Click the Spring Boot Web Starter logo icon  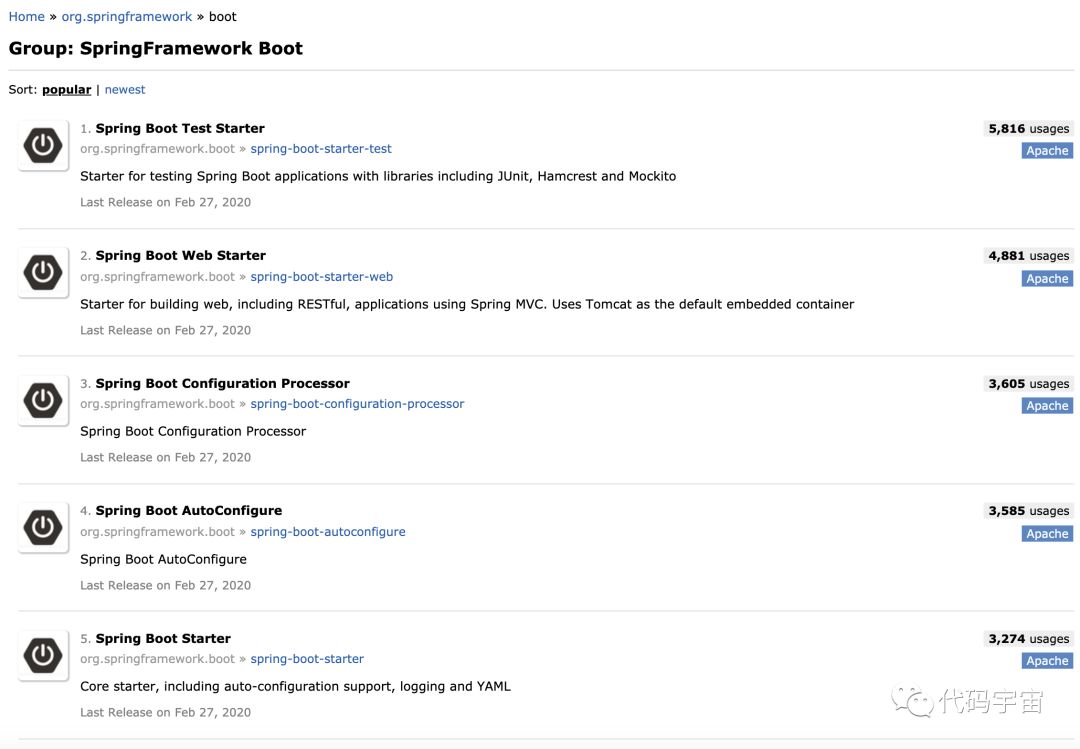click(x=42, y=273)
